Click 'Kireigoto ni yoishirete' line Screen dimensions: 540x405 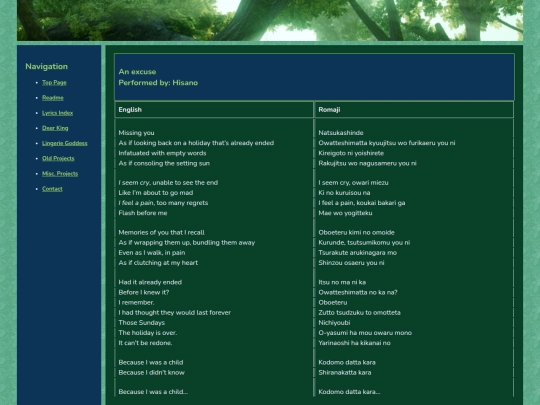[351, 153]
